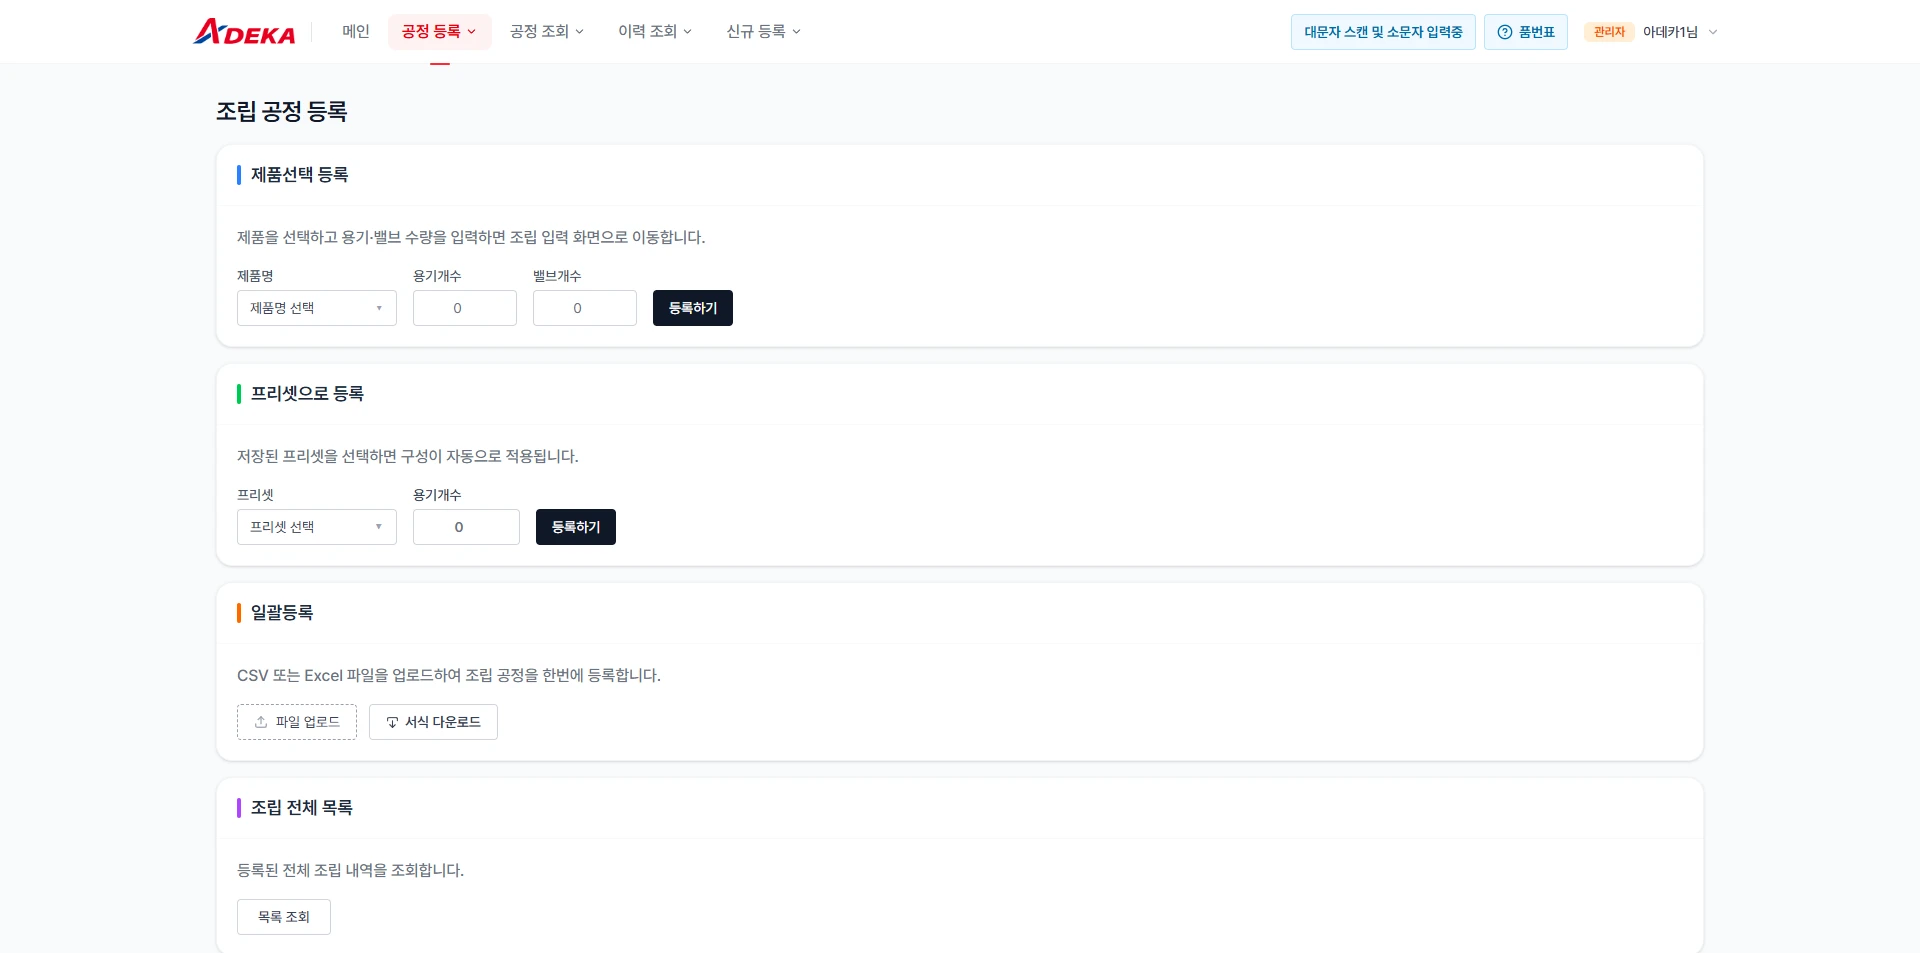
Task: Expand the 신규 등록 menu
Action: coord(763,32)
